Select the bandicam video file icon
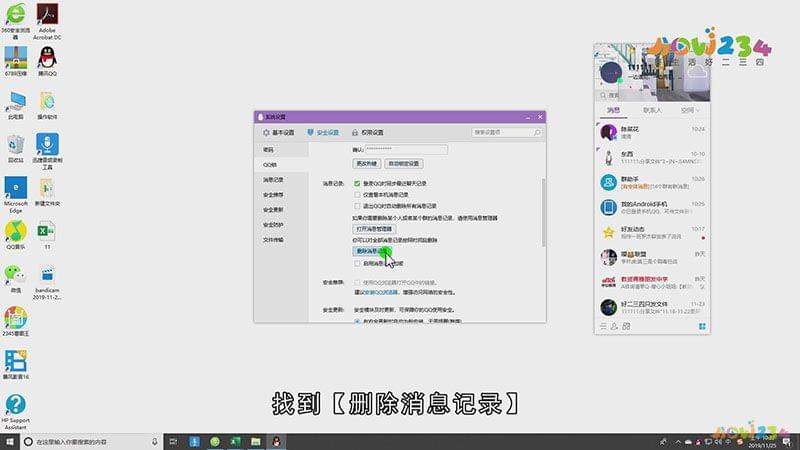 click(47, 282)
